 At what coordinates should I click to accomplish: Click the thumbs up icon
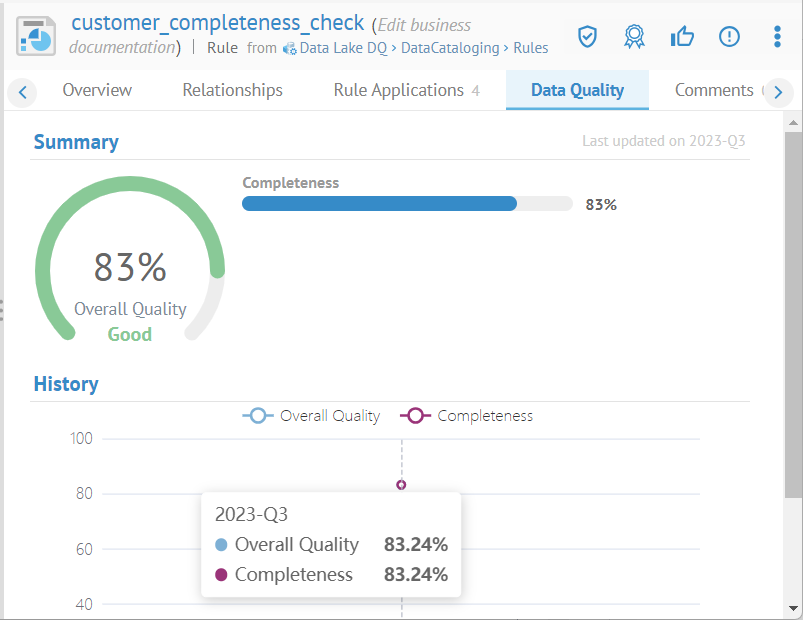682,37
